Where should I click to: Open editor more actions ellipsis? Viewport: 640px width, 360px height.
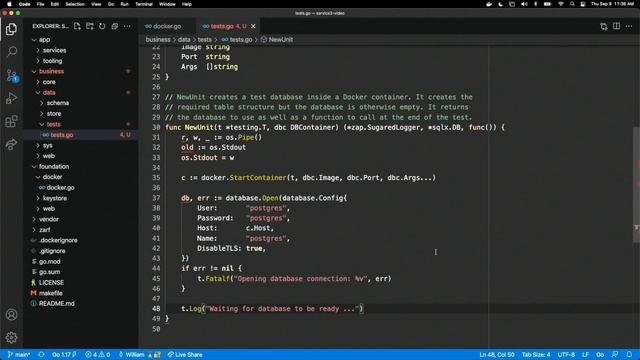[629, 26]
